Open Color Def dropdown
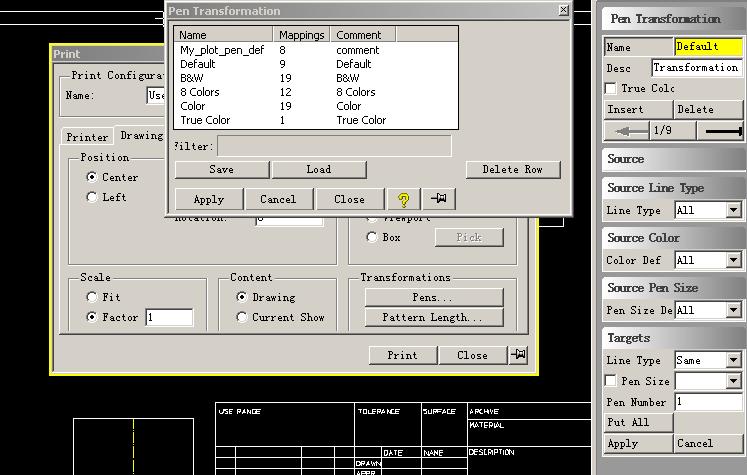The width and height of the screenshot is (747, 475). 734,260
